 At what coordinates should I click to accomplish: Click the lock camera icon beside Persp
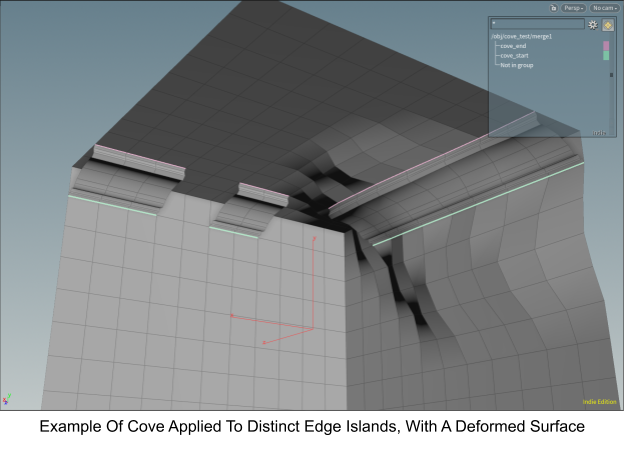coord(551,8)
